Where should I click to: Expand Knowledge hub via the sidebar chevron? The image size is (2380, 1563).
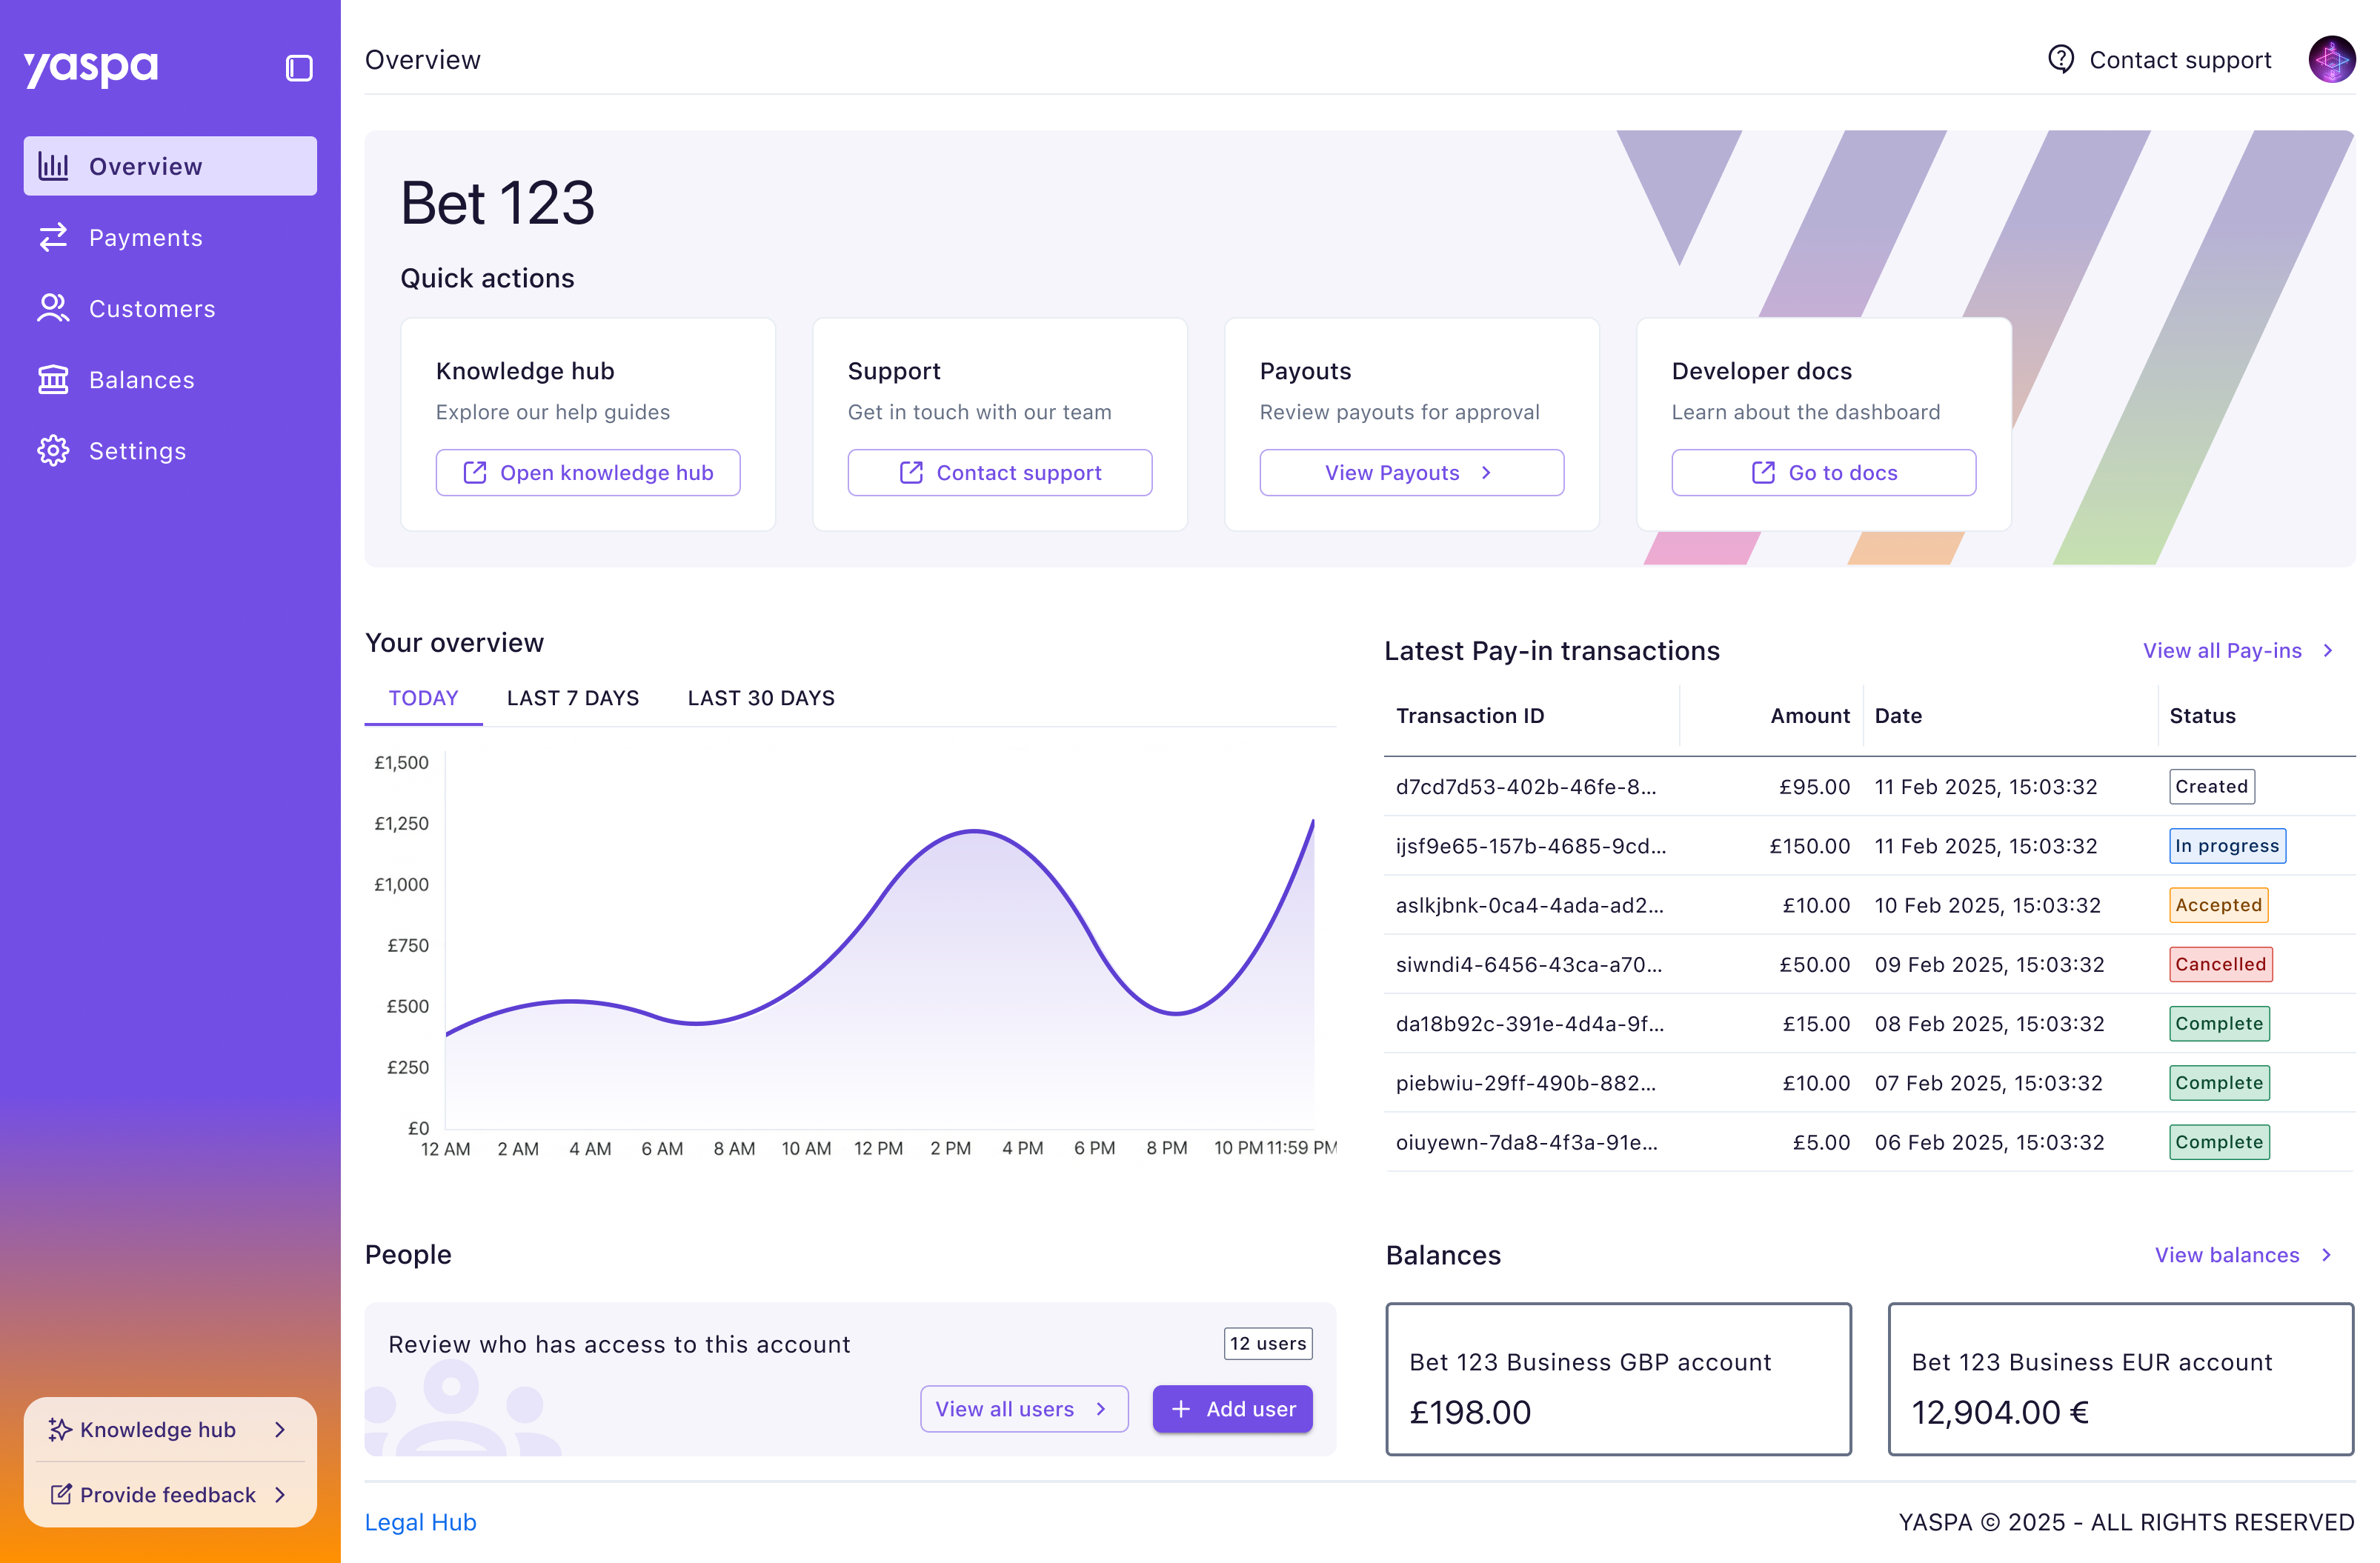tap(280, 1429)
